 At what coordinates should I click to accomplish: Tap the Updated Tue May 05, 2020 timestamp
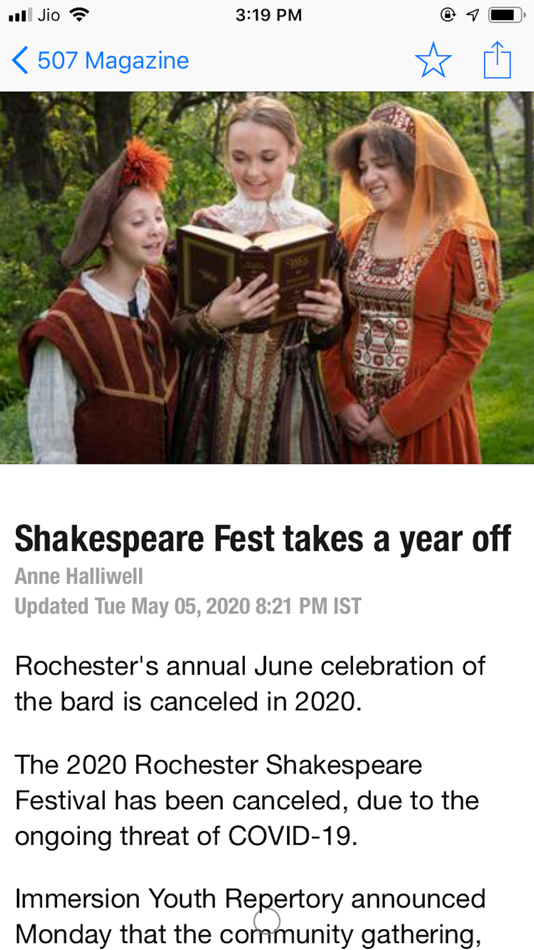pyautogui.click(x=188, y=606)
